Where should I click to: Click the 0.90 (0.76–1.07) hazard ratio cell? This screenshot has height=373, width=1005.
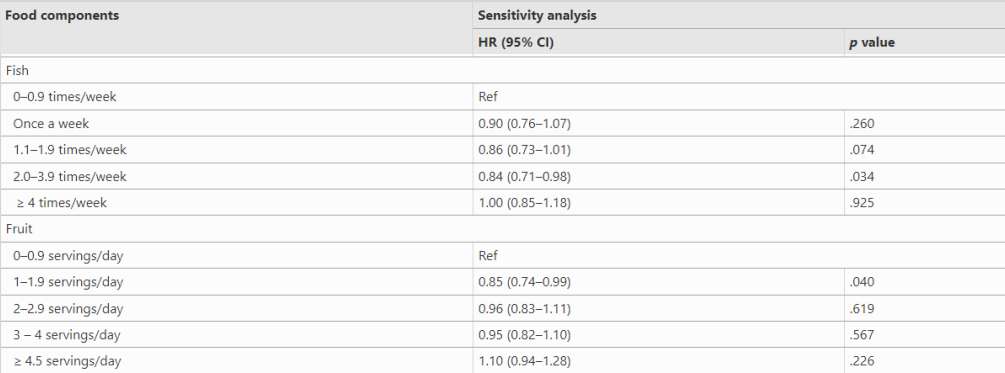point(524,123)
